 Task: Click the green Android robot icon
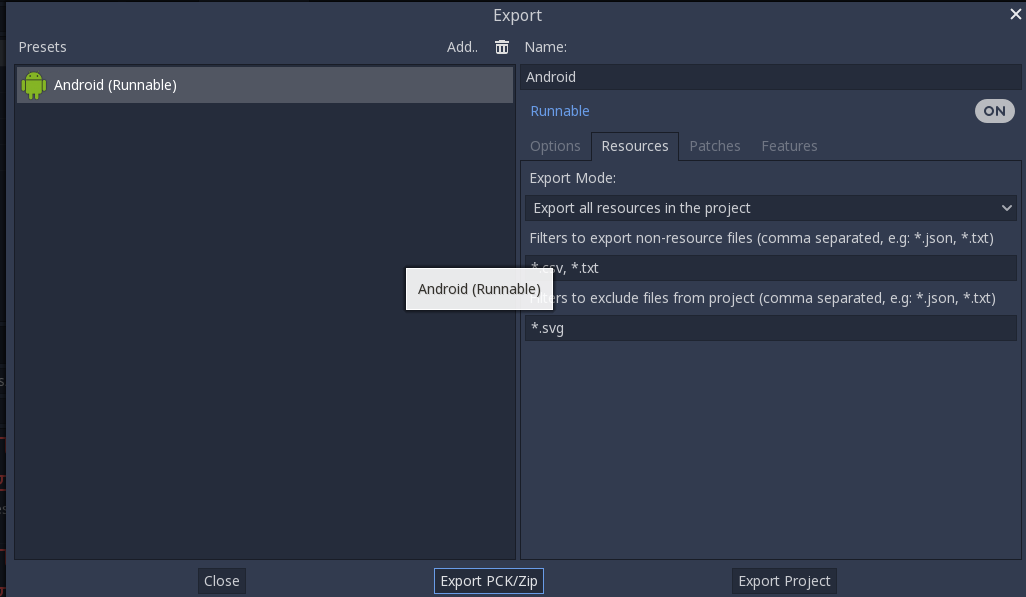tap(33, 85)
